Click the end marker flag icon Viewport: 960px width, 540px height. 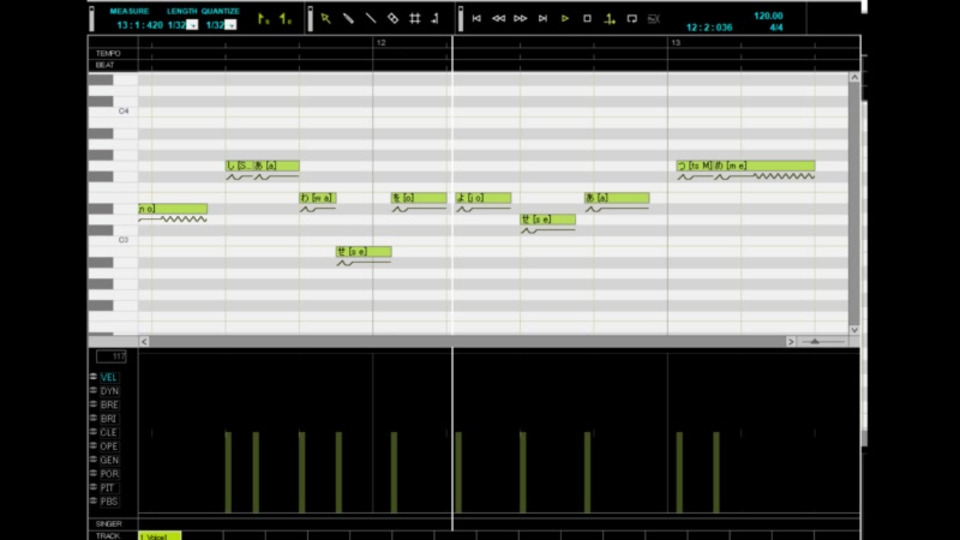(x=286, y=20)
